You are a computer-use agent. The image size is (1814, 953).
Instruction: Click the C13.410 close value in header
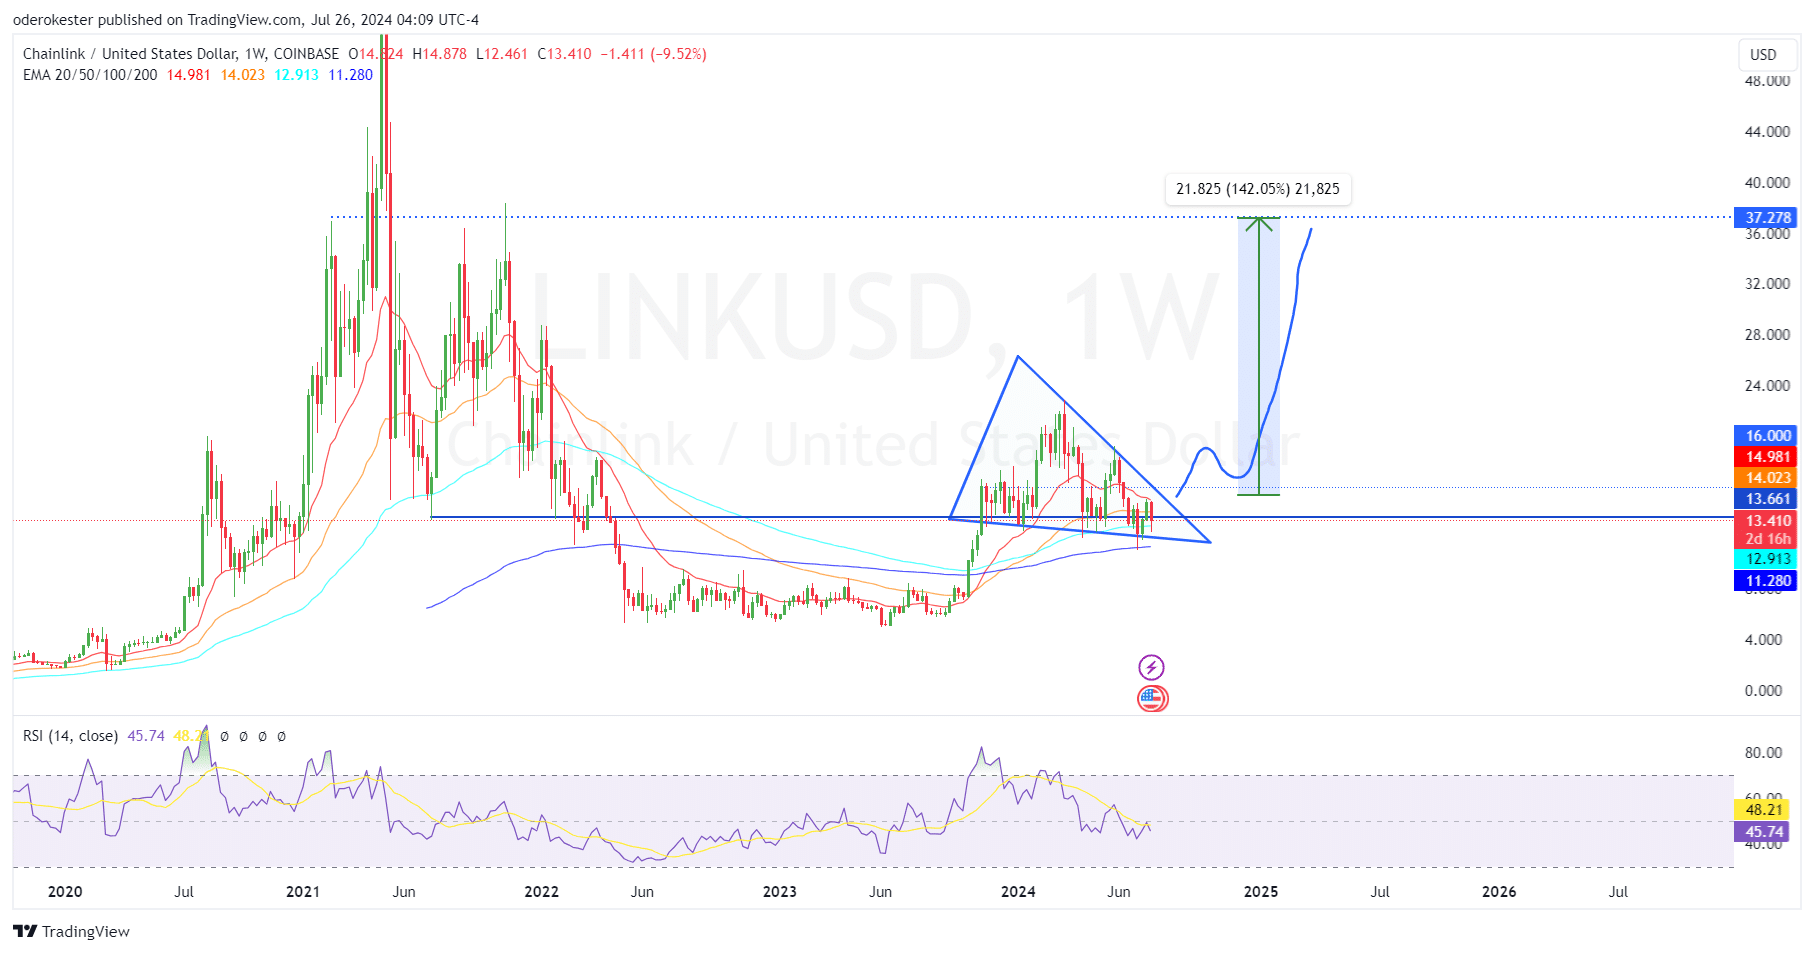[565, 54]
